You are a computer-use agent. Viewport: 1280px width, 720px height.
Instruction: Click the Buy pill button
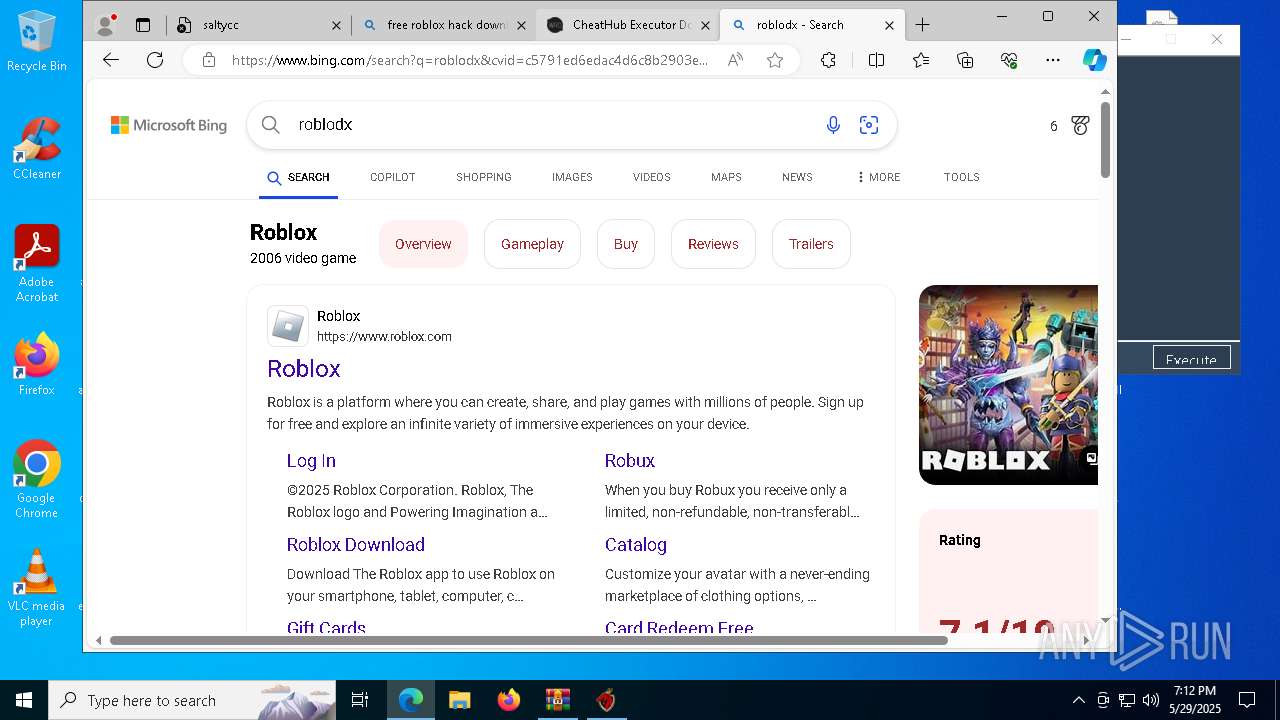pos(626,244)
